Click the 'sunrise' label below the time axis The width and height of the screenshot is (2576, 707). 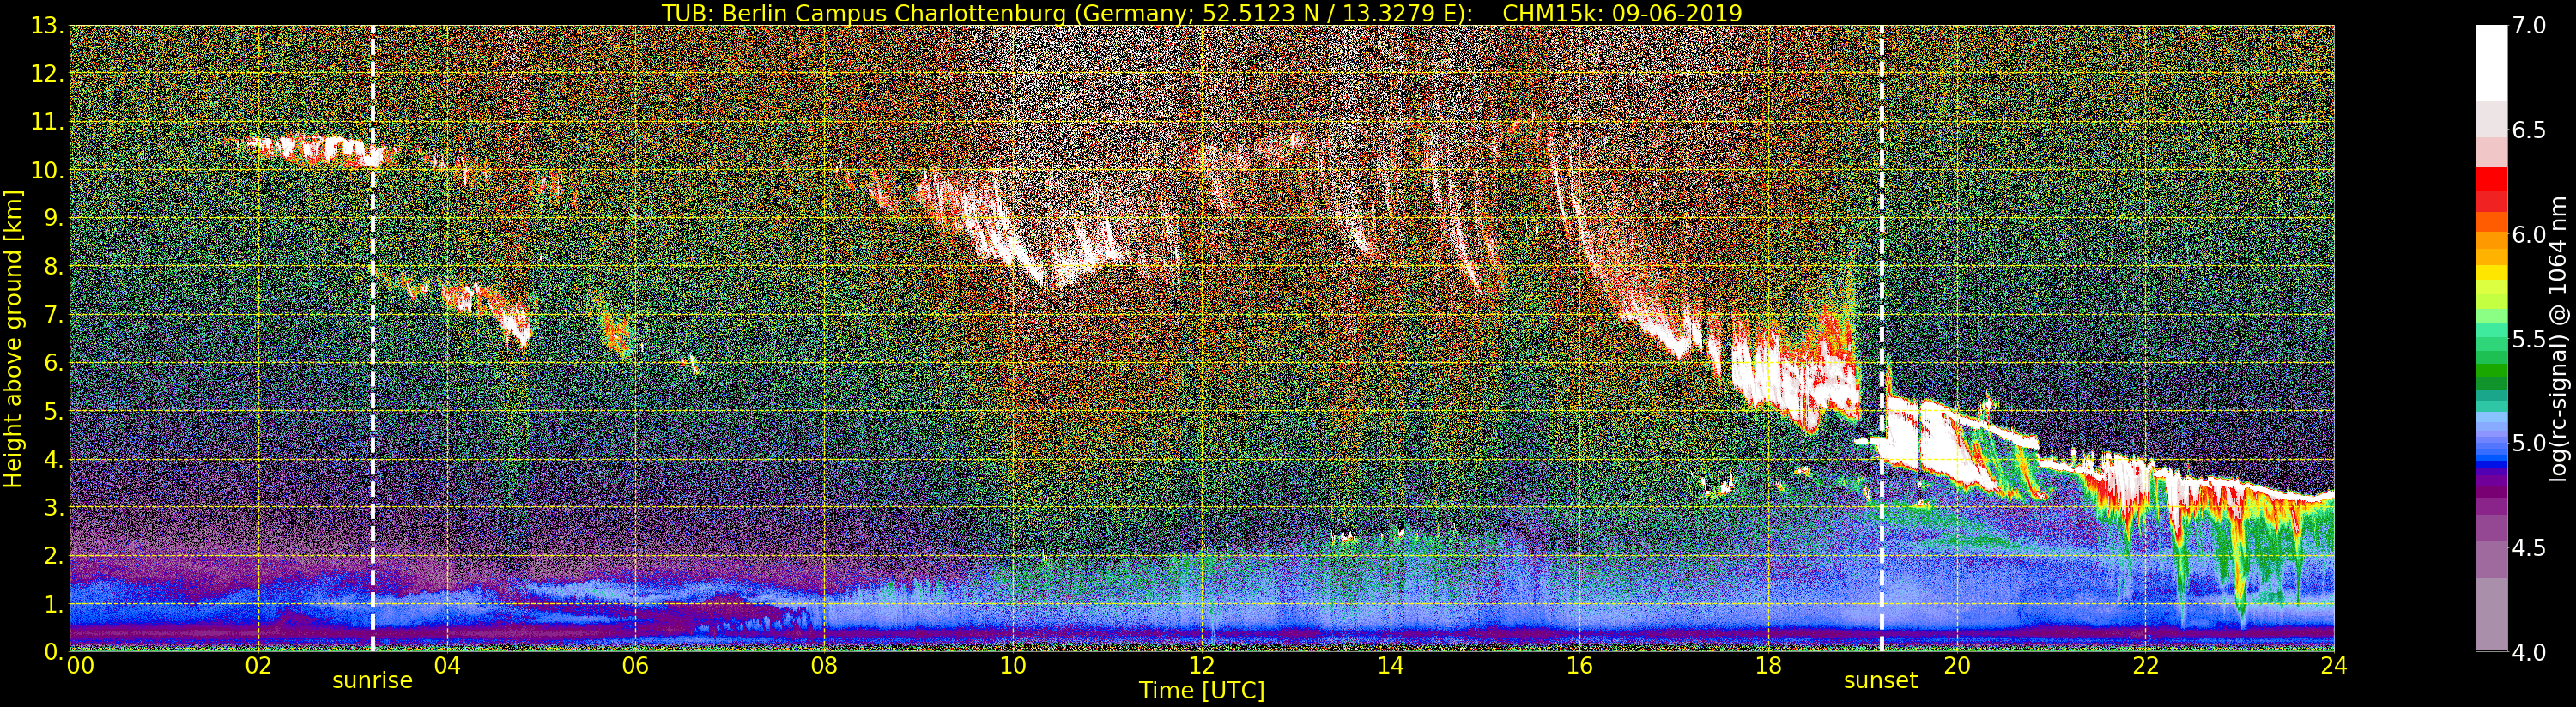click(372, 681)
